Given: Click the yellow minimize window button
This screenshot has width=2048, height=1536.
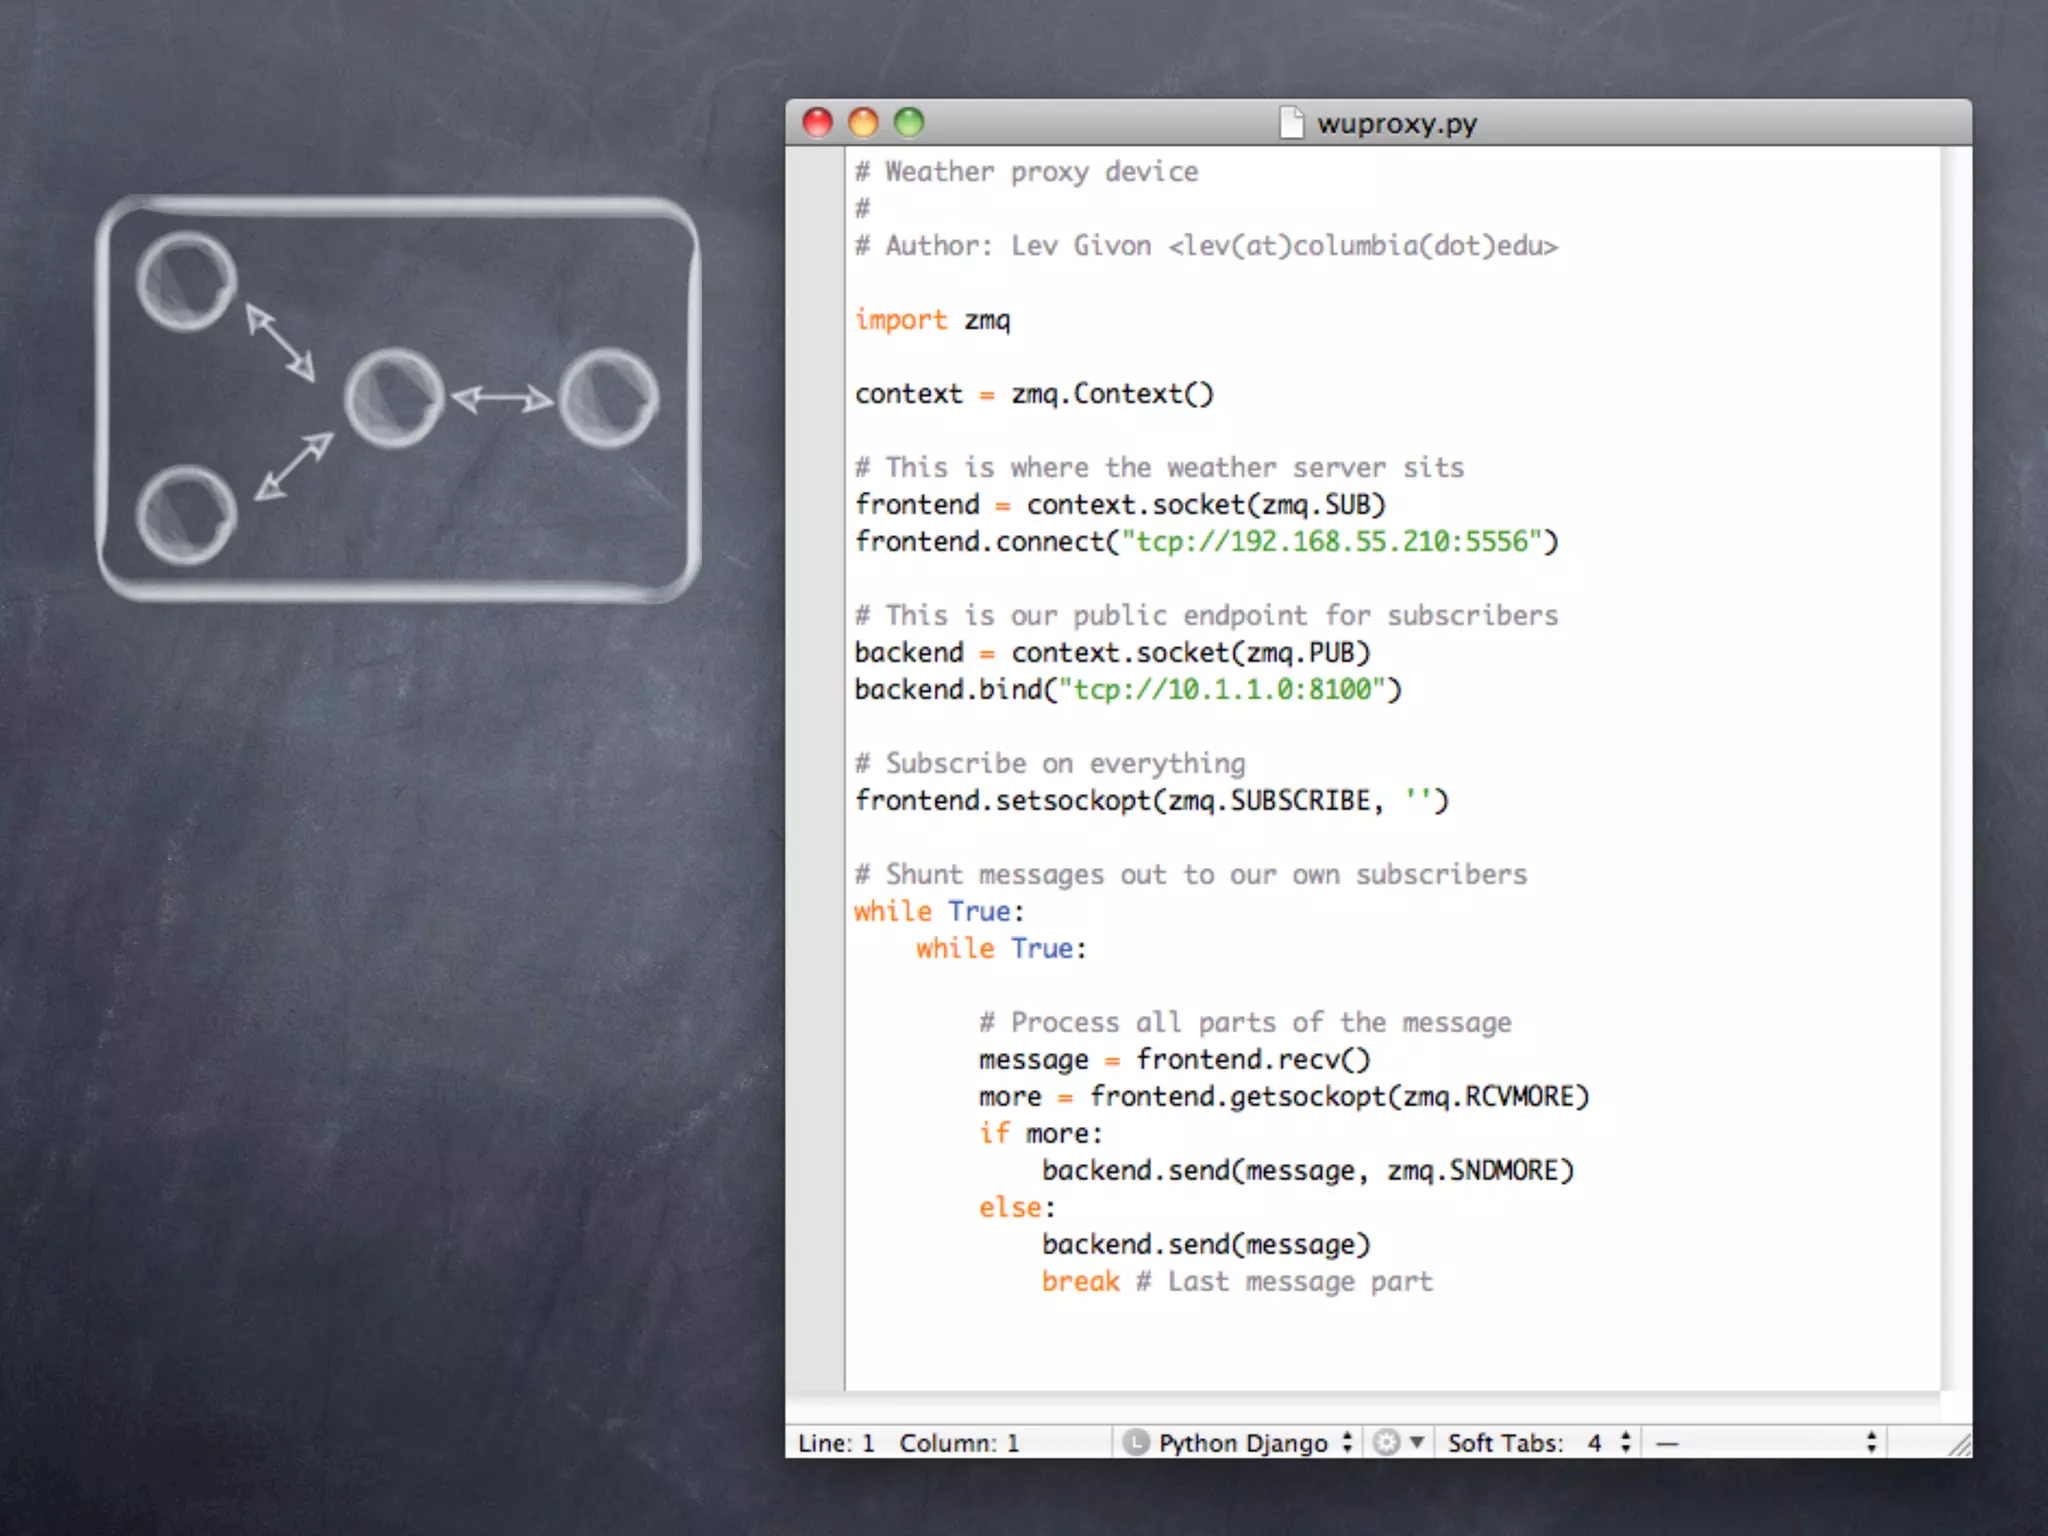Looking at the screenshot, I should [x=863, y=123].
